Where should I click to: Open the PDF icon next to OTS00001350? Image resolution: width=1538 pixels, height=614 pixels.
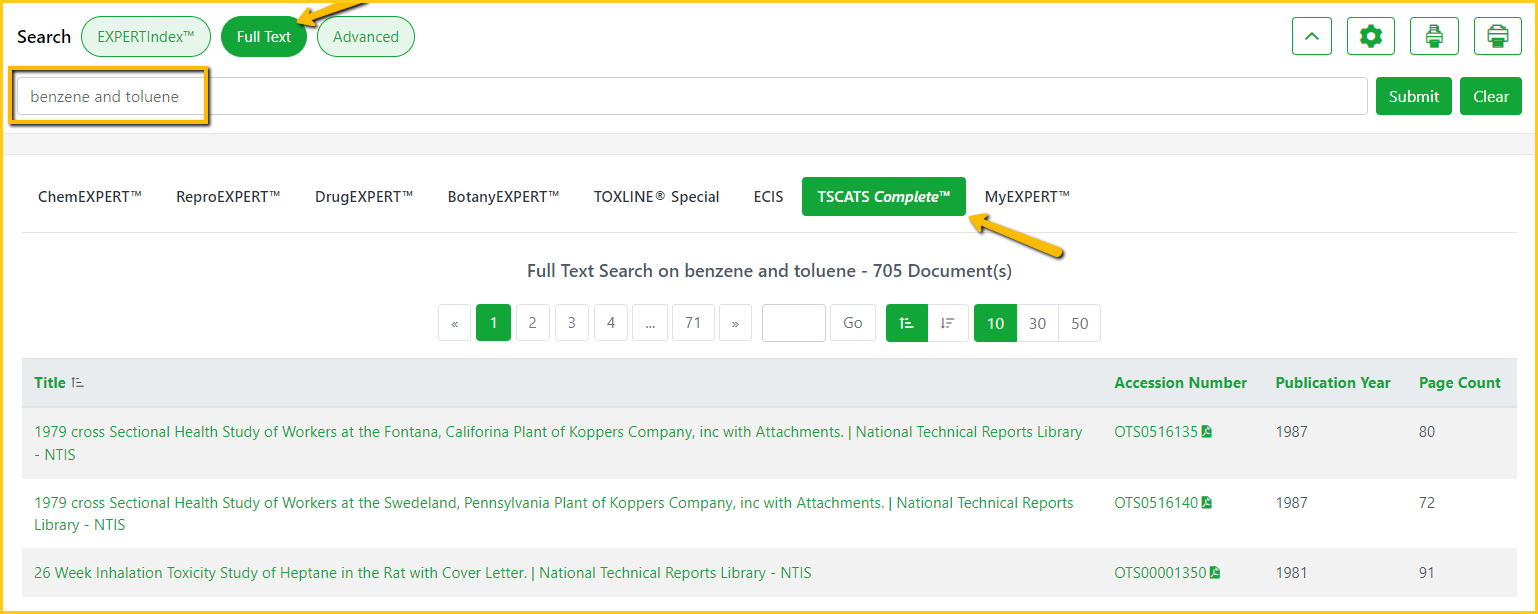point(1215,573)
